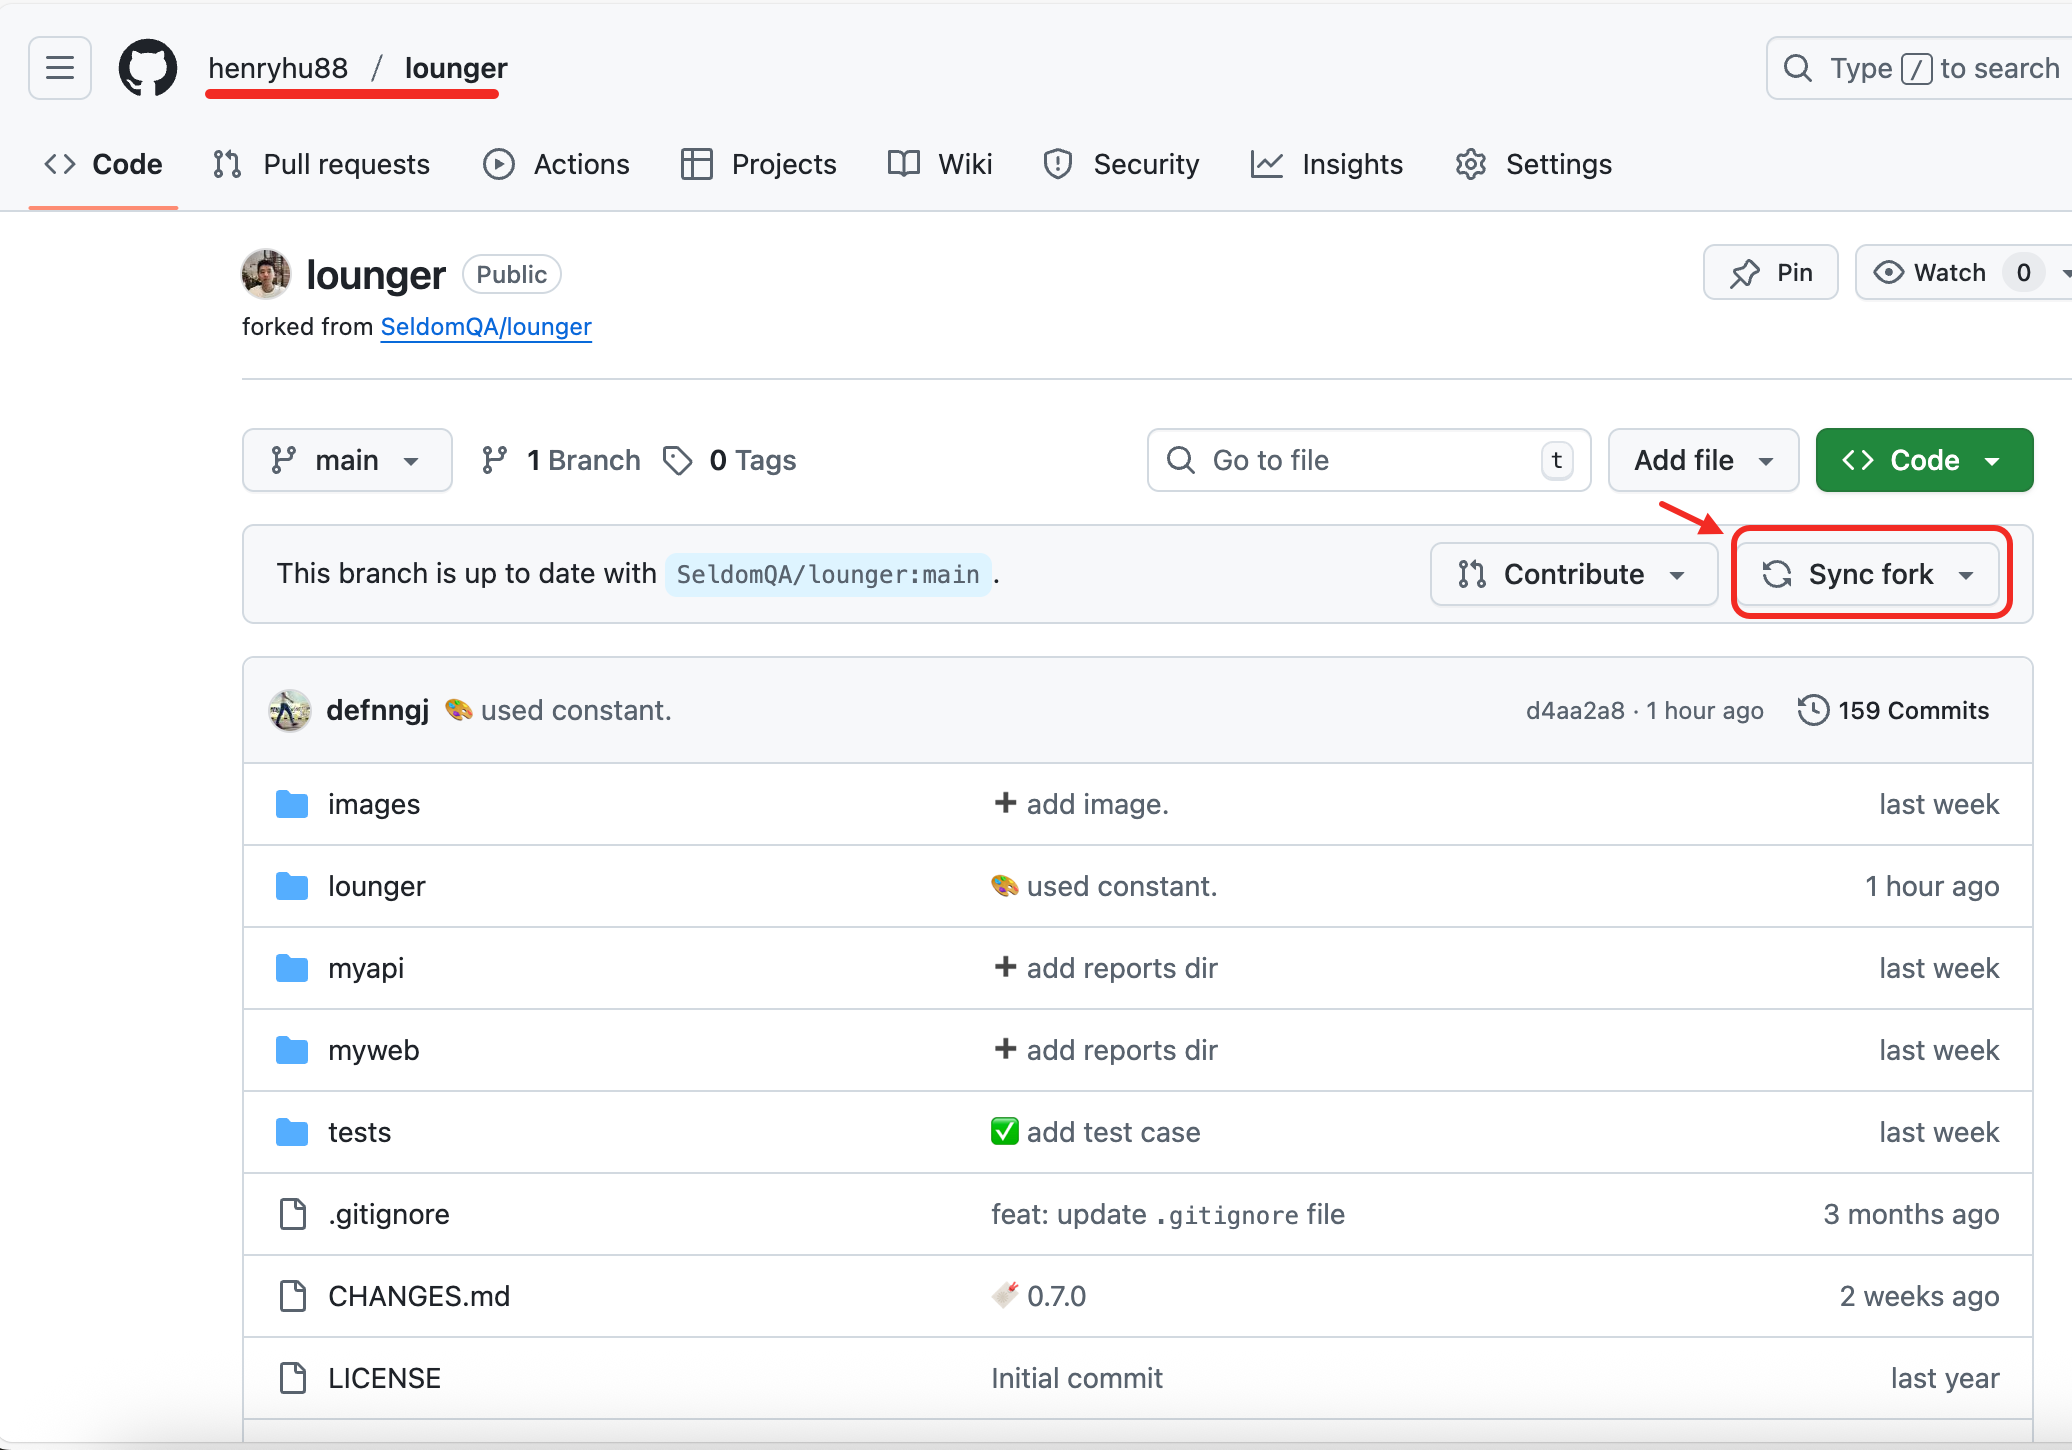The width and height of the screenshot is (2072, 1450).
Task: Expand the main branch selector
Action: pyautogui.click(x=346, y=460)
